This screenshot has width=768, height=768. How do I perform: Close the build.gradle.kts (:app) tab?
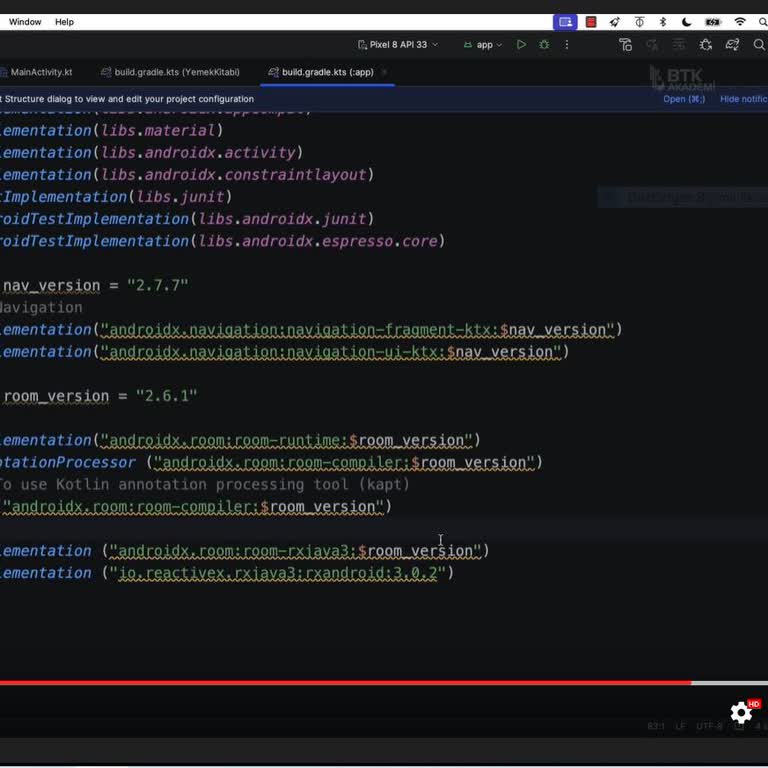point(384,72)
